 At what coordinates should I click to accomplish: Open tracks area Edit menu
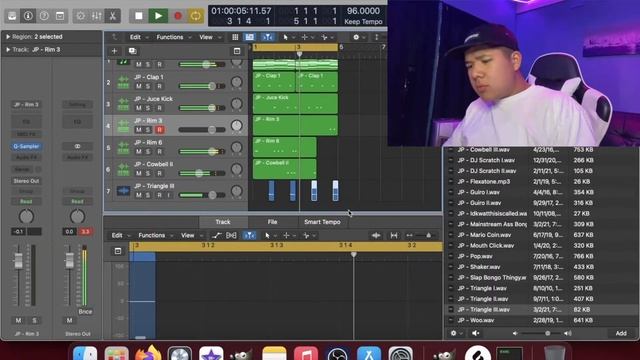138,37
